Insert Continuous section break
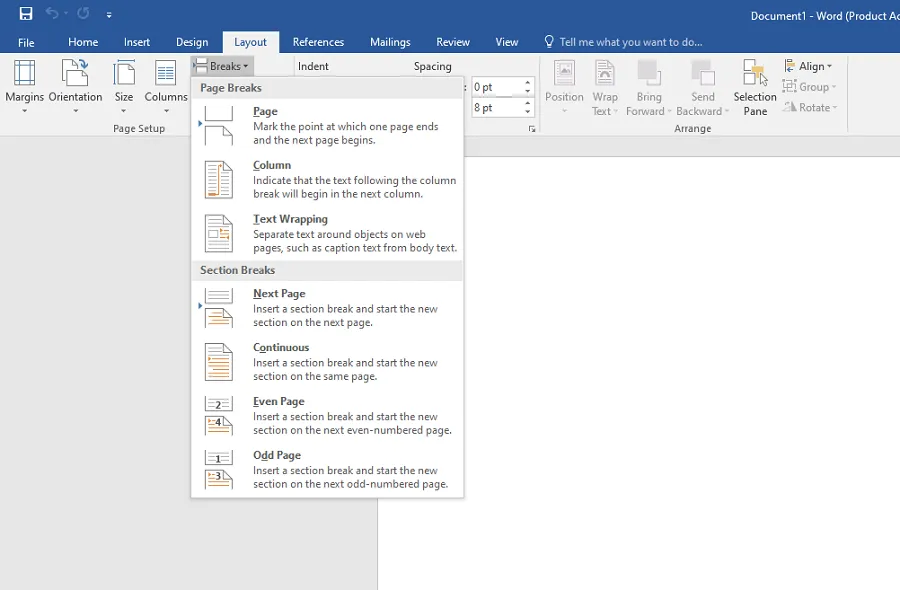The image size is (900, 590). coord(327,362)
